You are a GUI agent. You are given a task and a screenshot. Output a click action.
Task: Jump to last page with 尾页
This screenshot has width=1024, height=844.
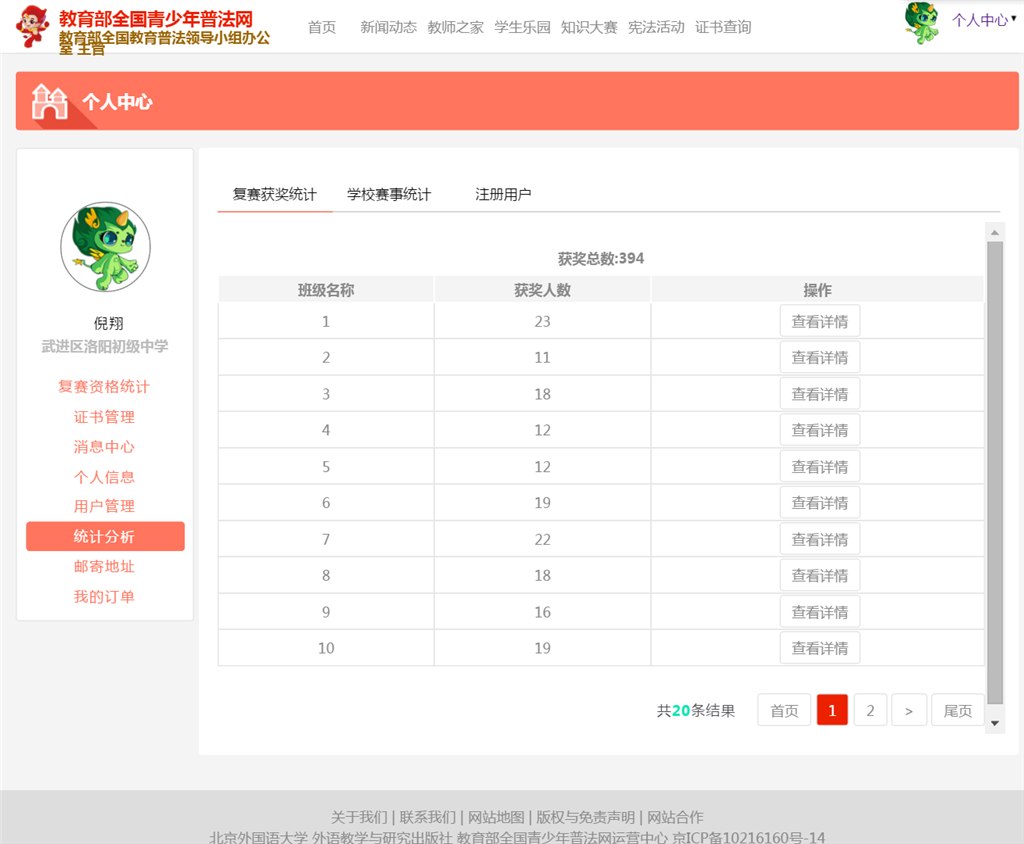pos(957,711)
